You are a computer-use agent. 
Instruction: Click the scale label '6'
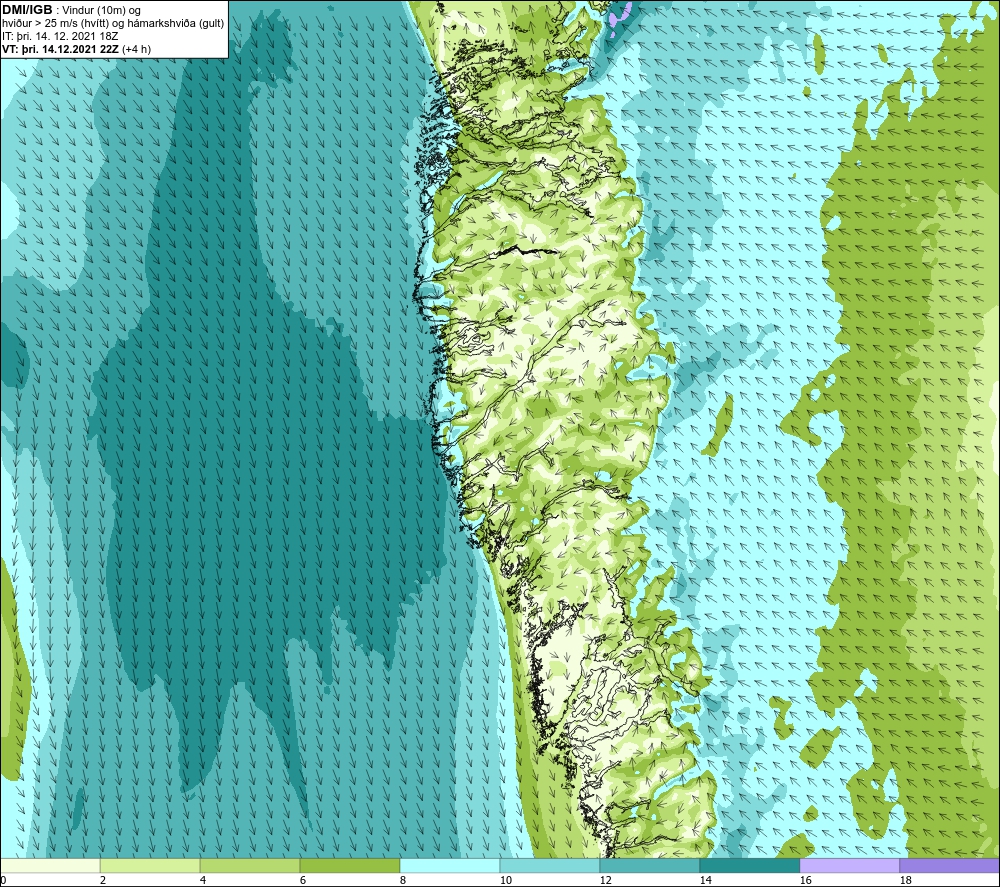[303, 881]
